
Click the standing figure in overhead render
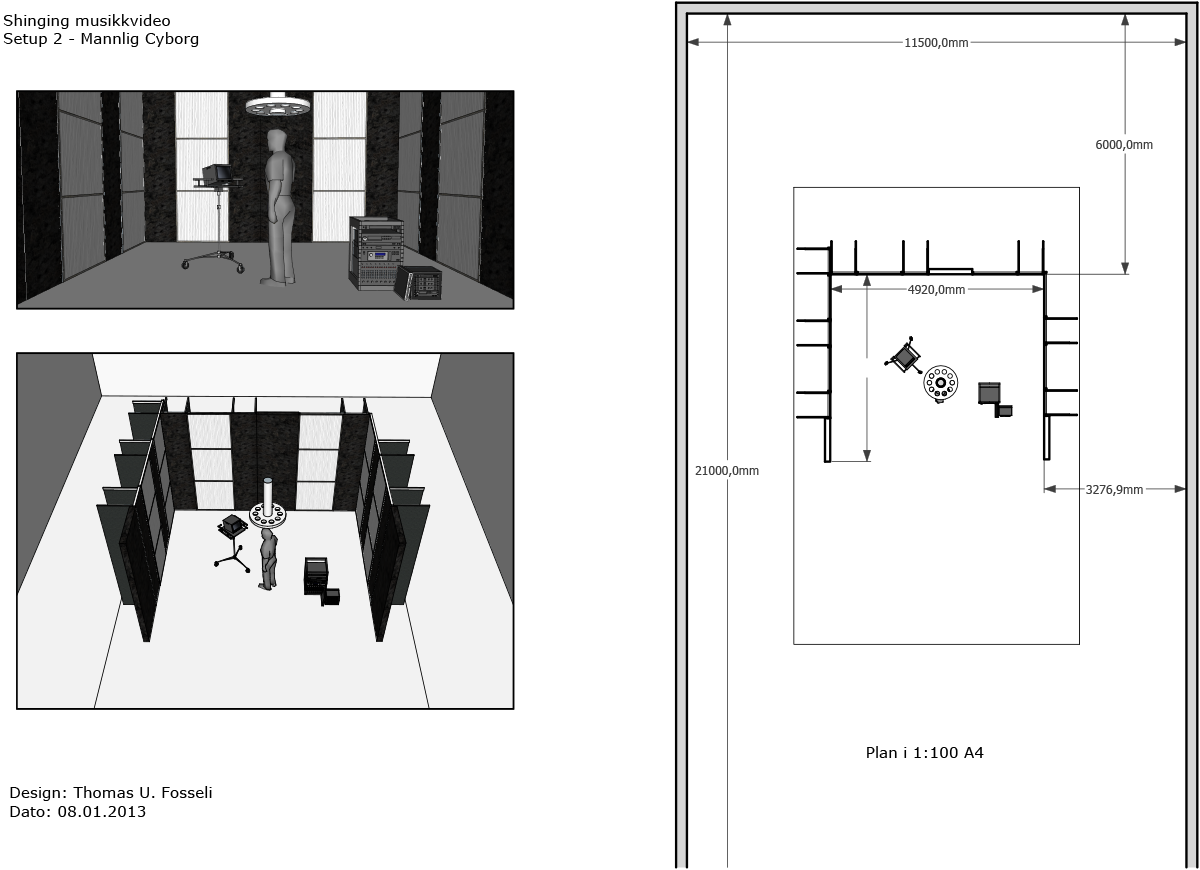pyautogui.click(x=267, y=559)
